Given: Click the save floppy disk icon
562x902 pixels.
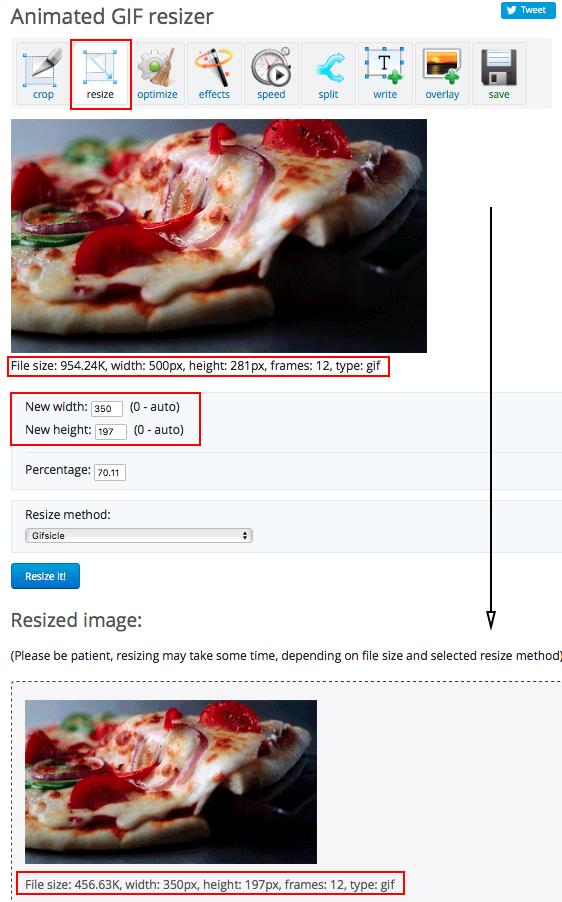Looking at the screenshot, I should 499,74.
